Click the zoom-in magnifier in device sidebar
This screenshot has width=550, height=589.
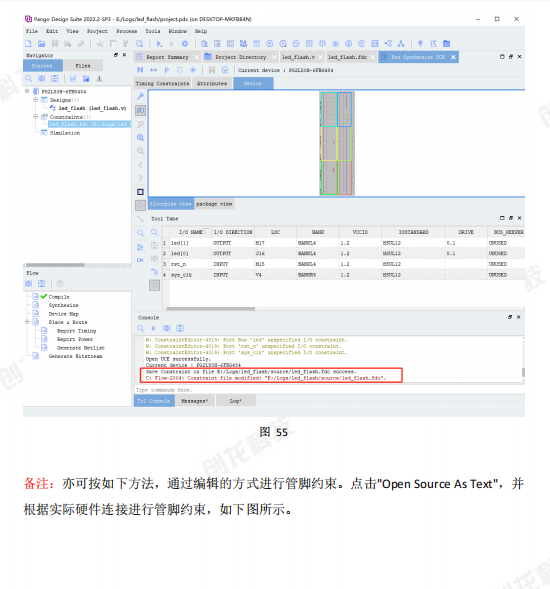point(141,137)
